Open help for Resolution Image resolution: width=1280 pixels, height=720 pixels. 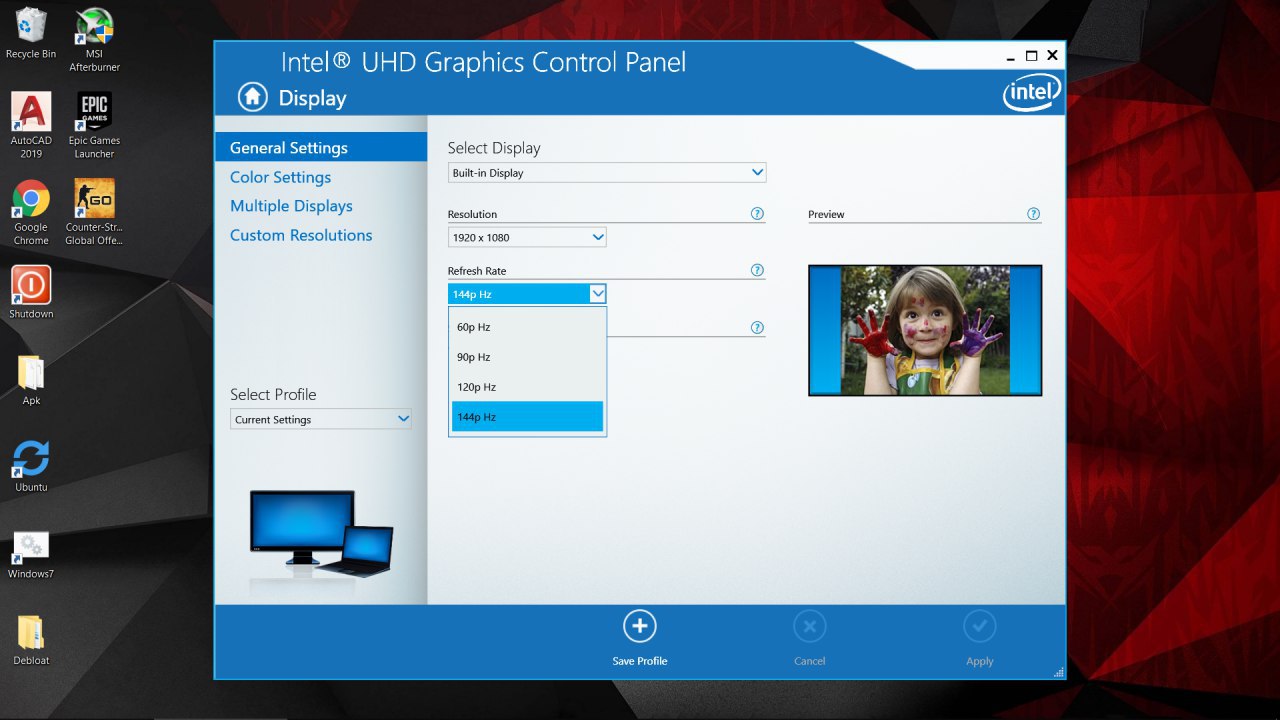point(757,213)
